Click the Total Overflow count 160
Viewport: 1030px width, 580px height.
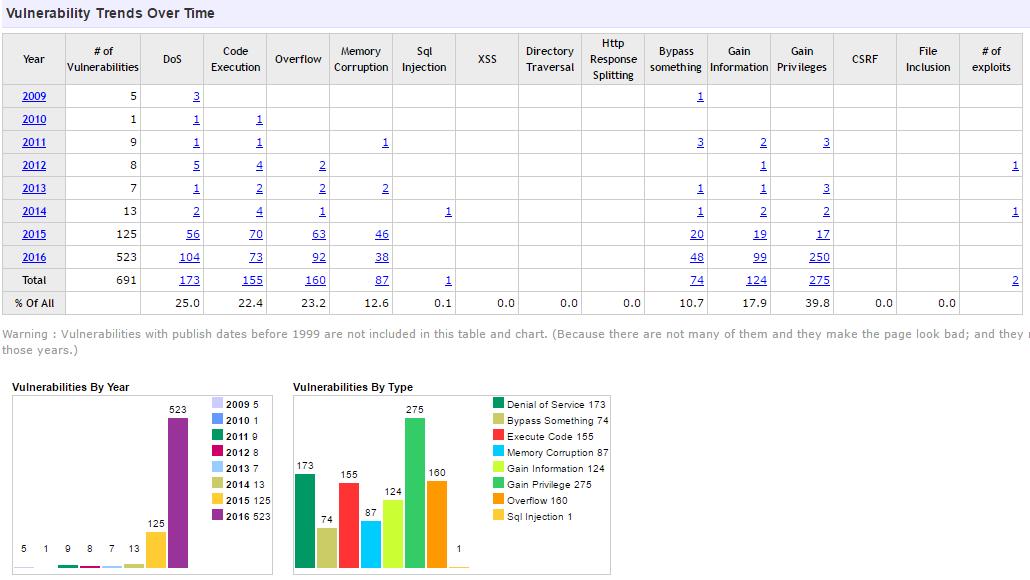pyautogui.click(x=314, y=280)
